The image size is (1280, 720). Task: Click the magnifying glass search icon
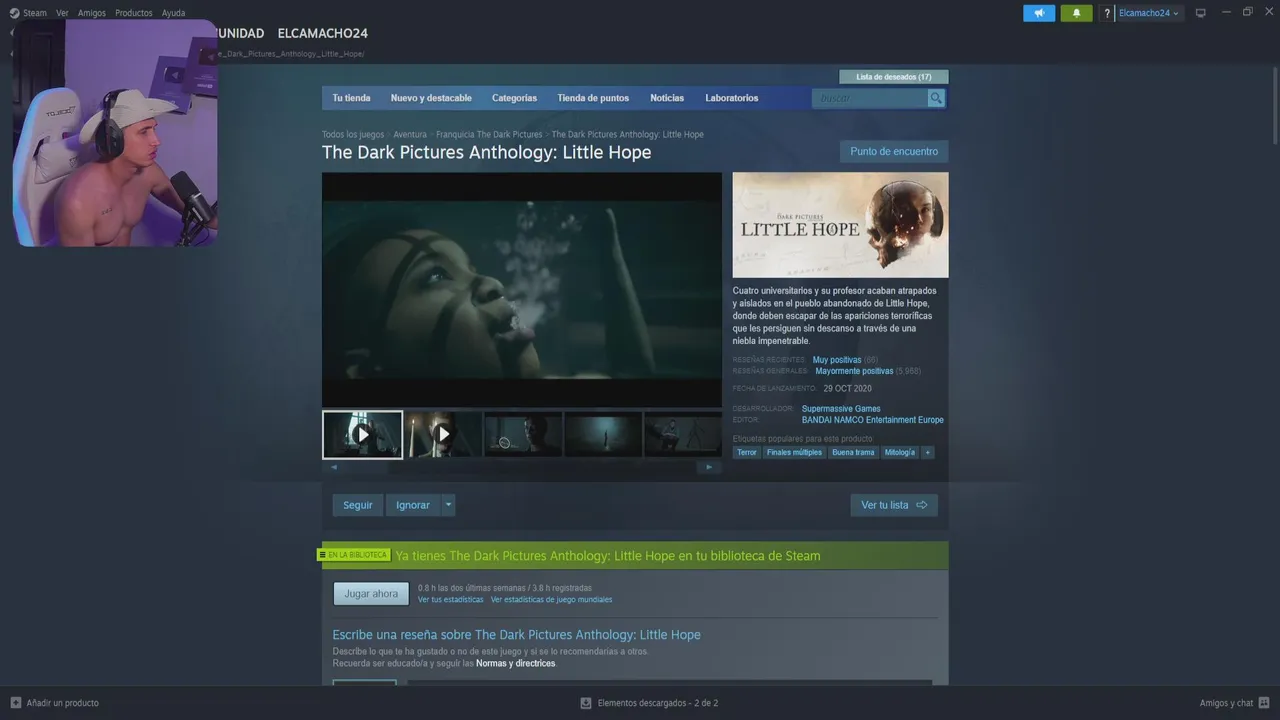pos(936,98)
